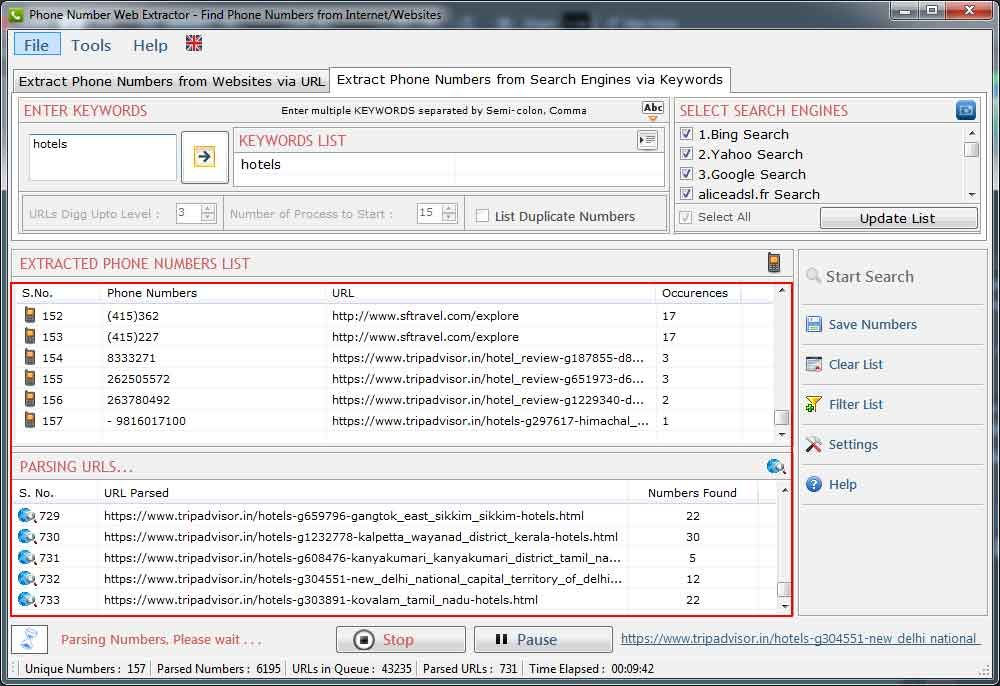Open the Help menu
This screenshot has width=1000, height=686.
151,45
